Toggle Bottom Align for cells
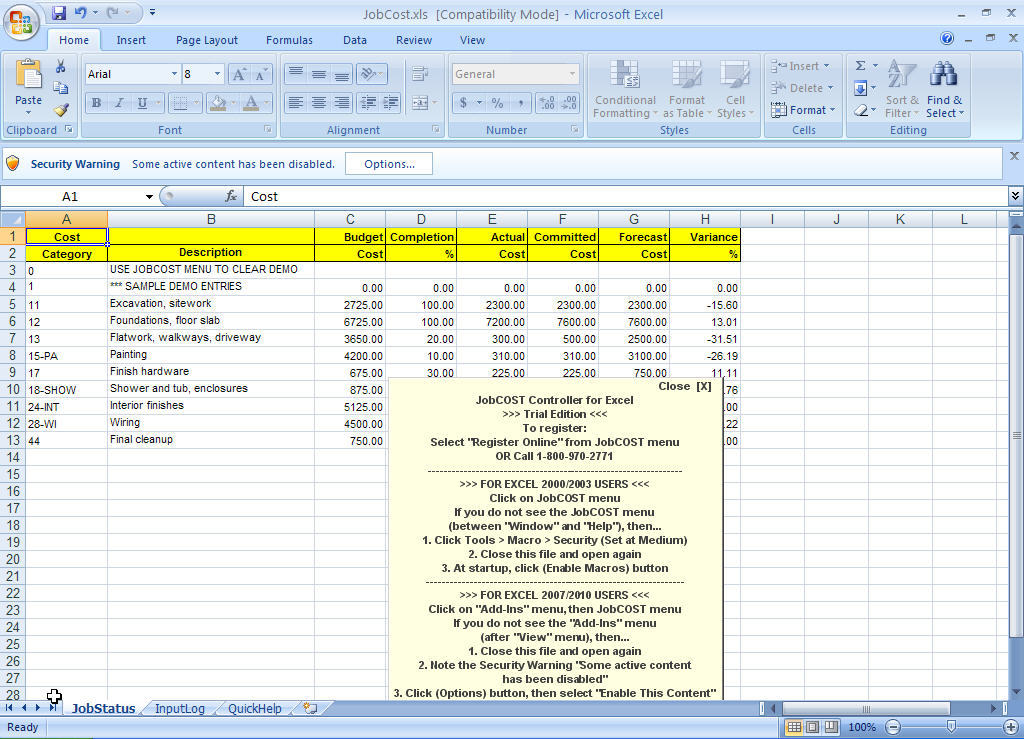The width and height of the screenshot is (1024, 739). [x=342, y=74]
